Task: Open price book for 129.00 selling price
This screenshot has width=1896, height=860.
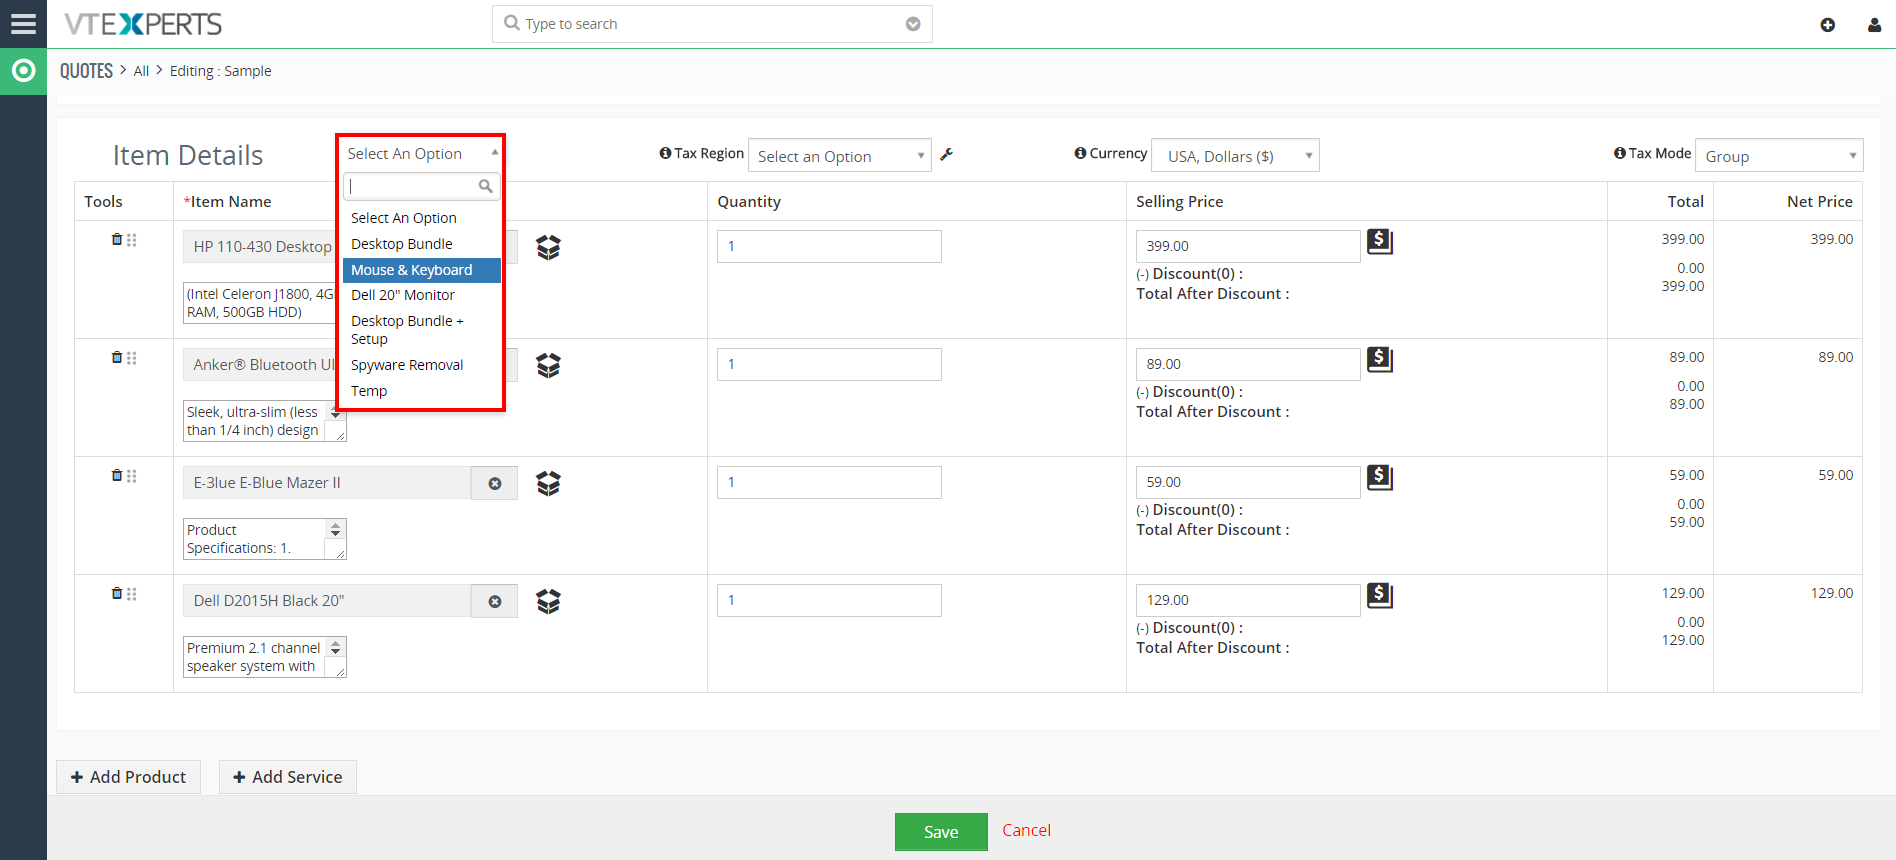Action: [1380, 595]
